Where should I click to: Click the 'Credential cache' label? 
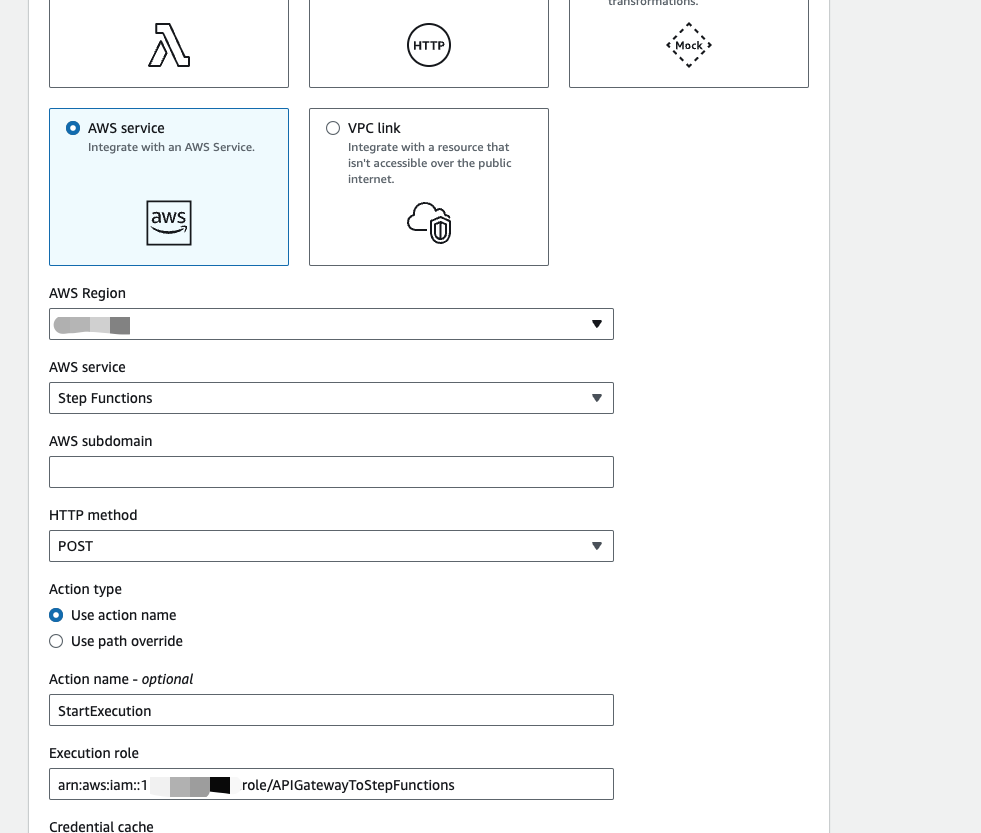click(101, 826)
